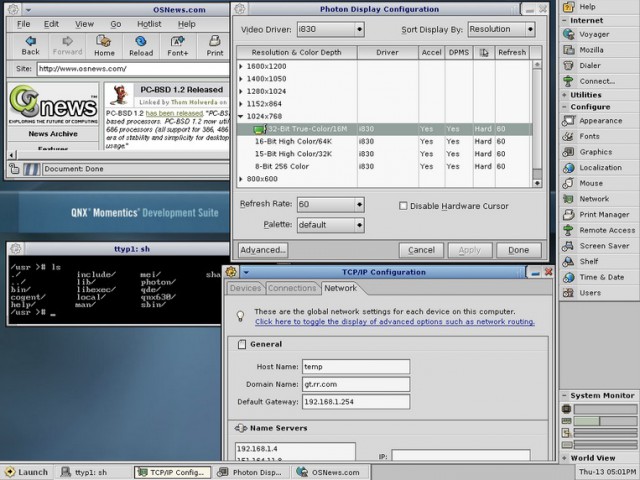Open the Hotlist menu in OSNews browser

click(149, 24)
